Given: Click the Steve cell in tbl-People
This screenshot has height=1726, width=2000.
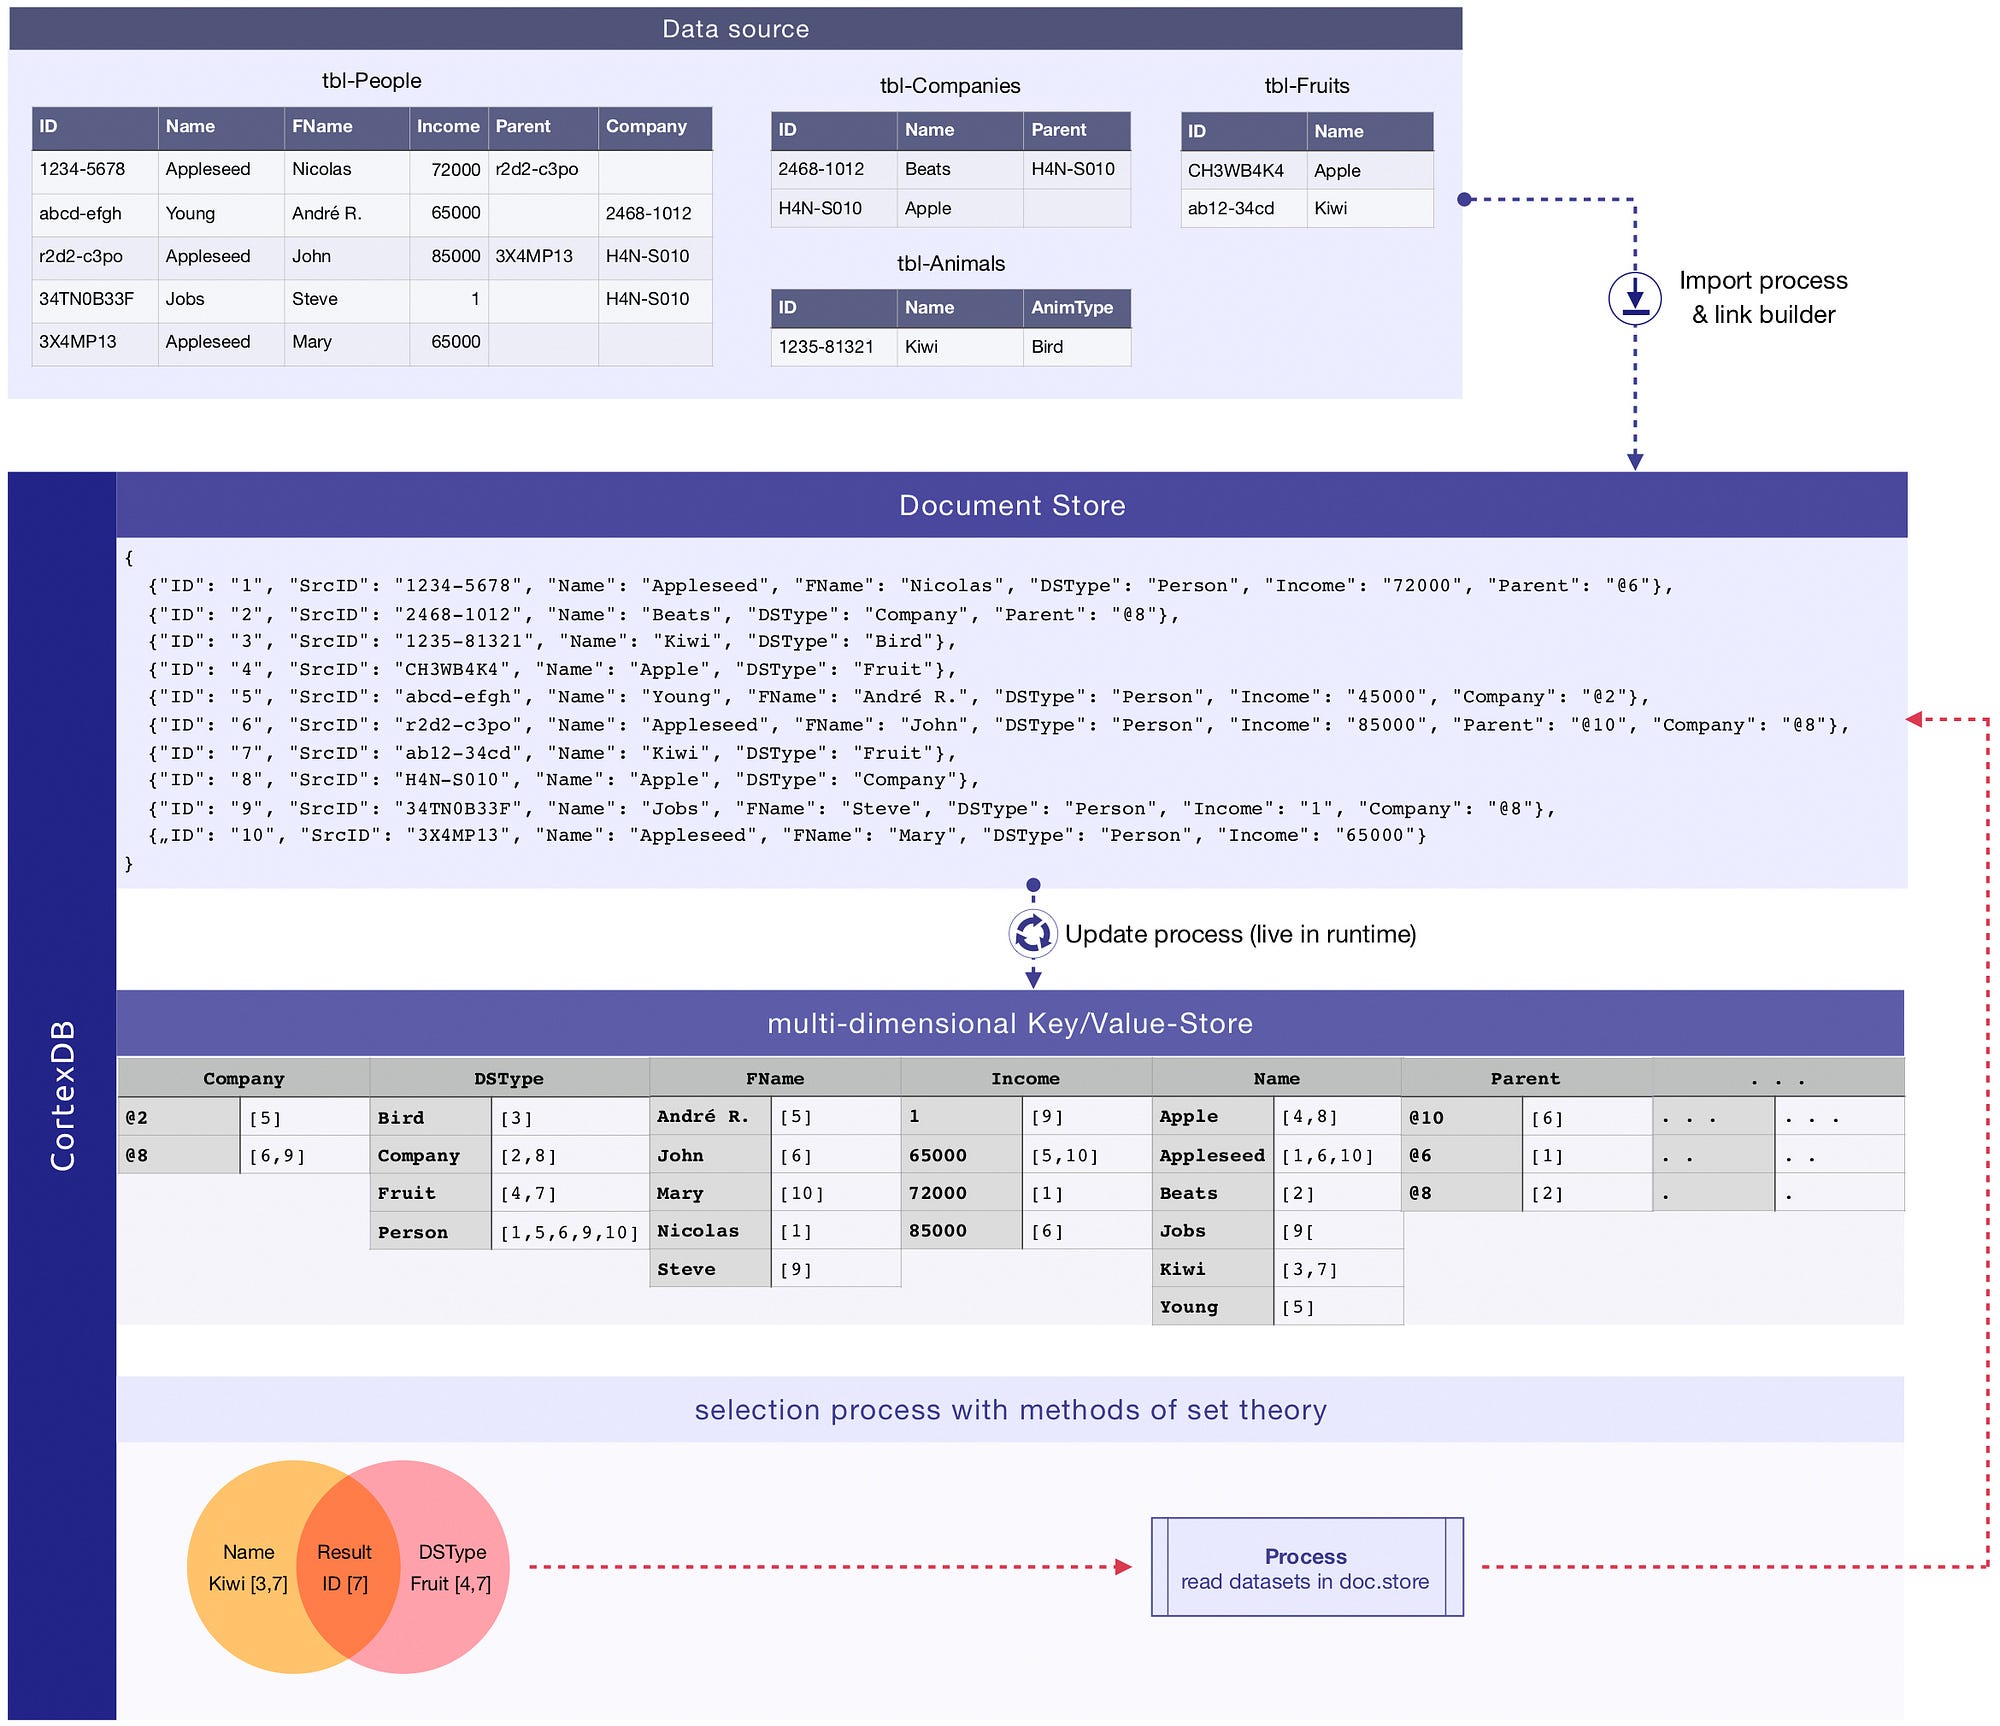Looking at the screenshot, I should click(315, 299).
